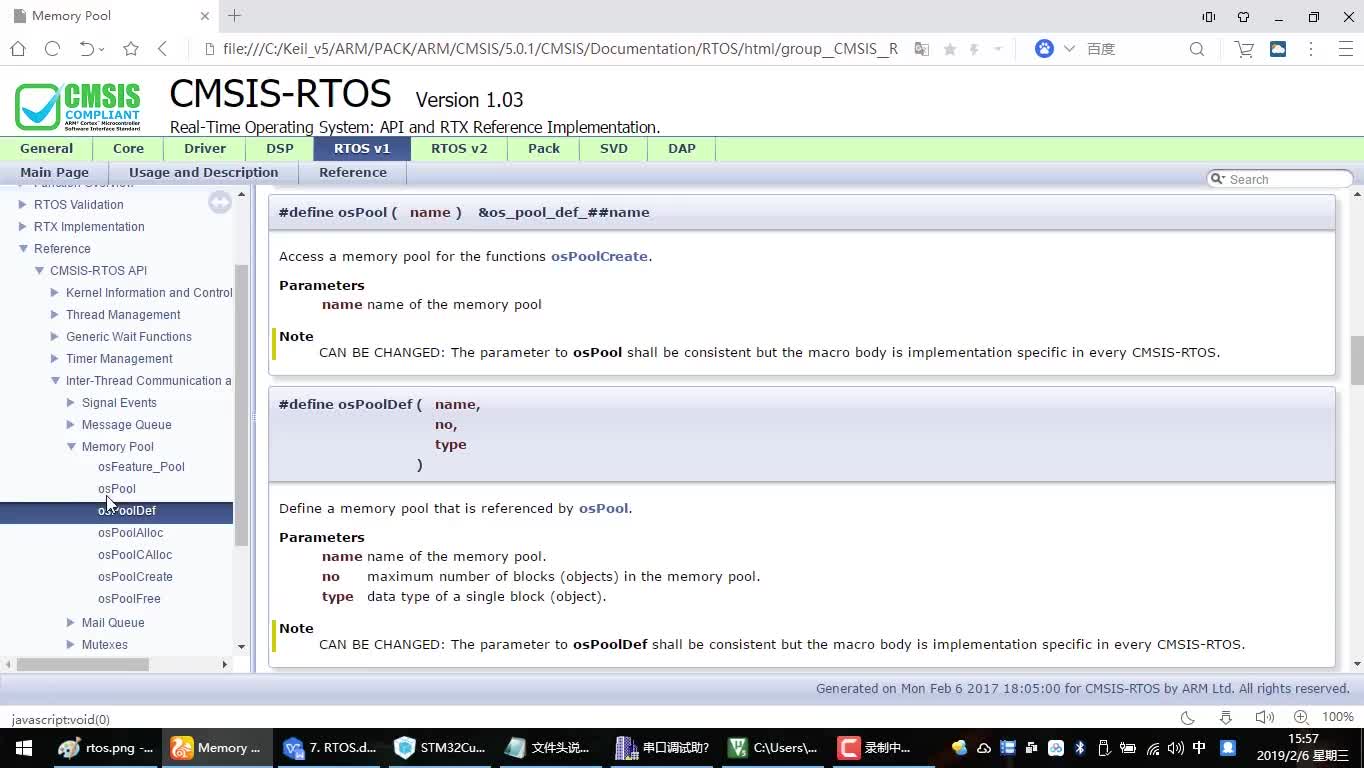Click the sync toggle arrows in navigation pane

pos(220,203)
